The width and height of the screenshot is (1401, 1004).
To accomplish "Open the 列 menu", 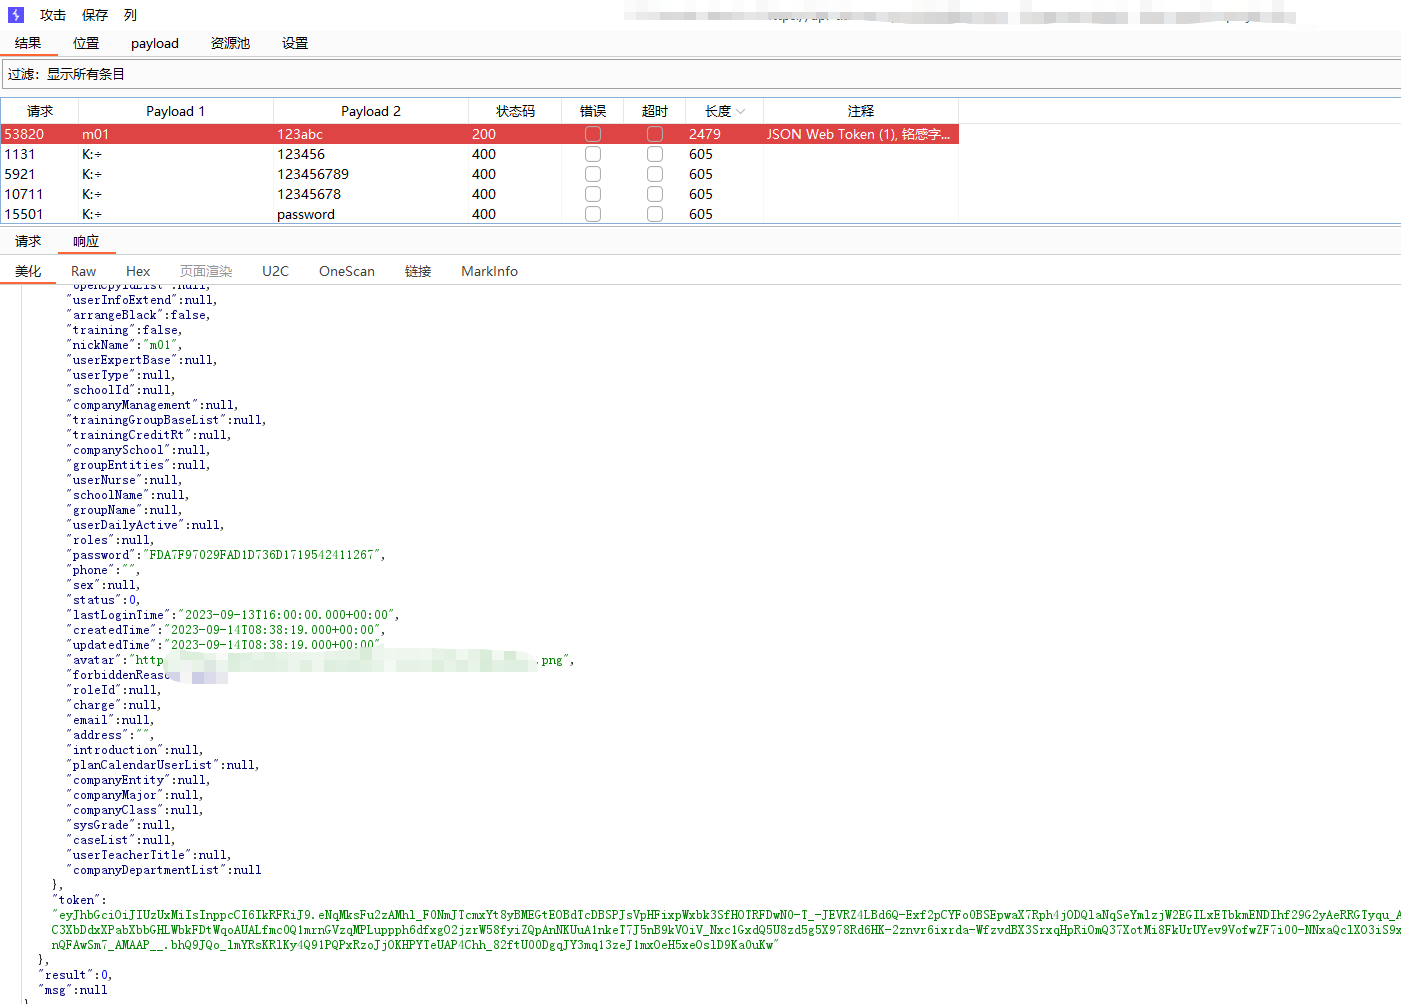I will click(131, 15).
